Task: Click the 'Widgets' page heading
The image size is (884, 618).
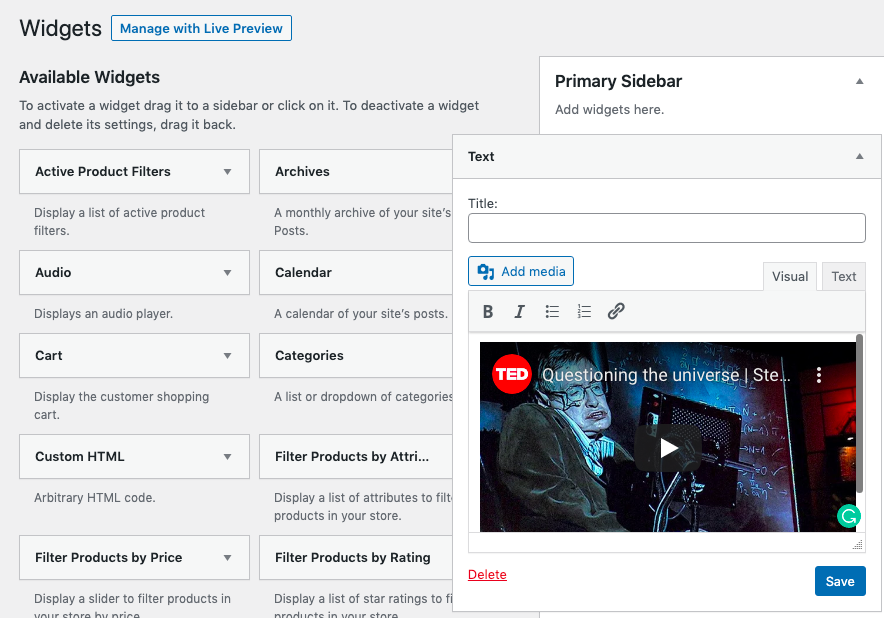Action: tap(60, 28)
